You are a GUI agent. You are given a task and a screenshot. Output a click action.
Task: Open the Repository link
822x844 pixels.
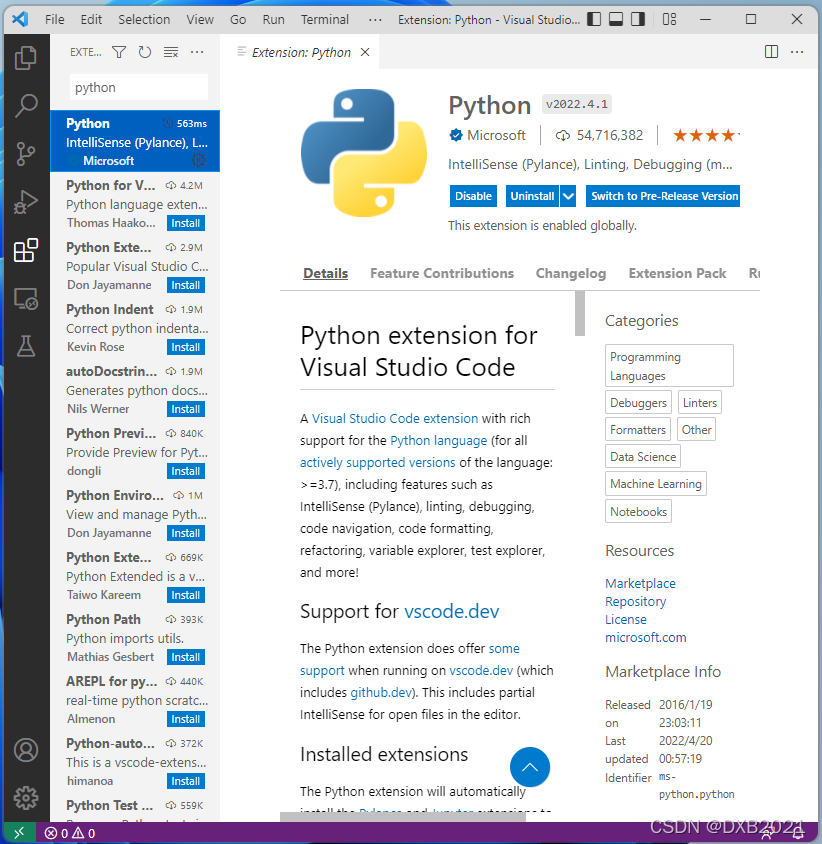pyautogui.click(x=635, y=601)
